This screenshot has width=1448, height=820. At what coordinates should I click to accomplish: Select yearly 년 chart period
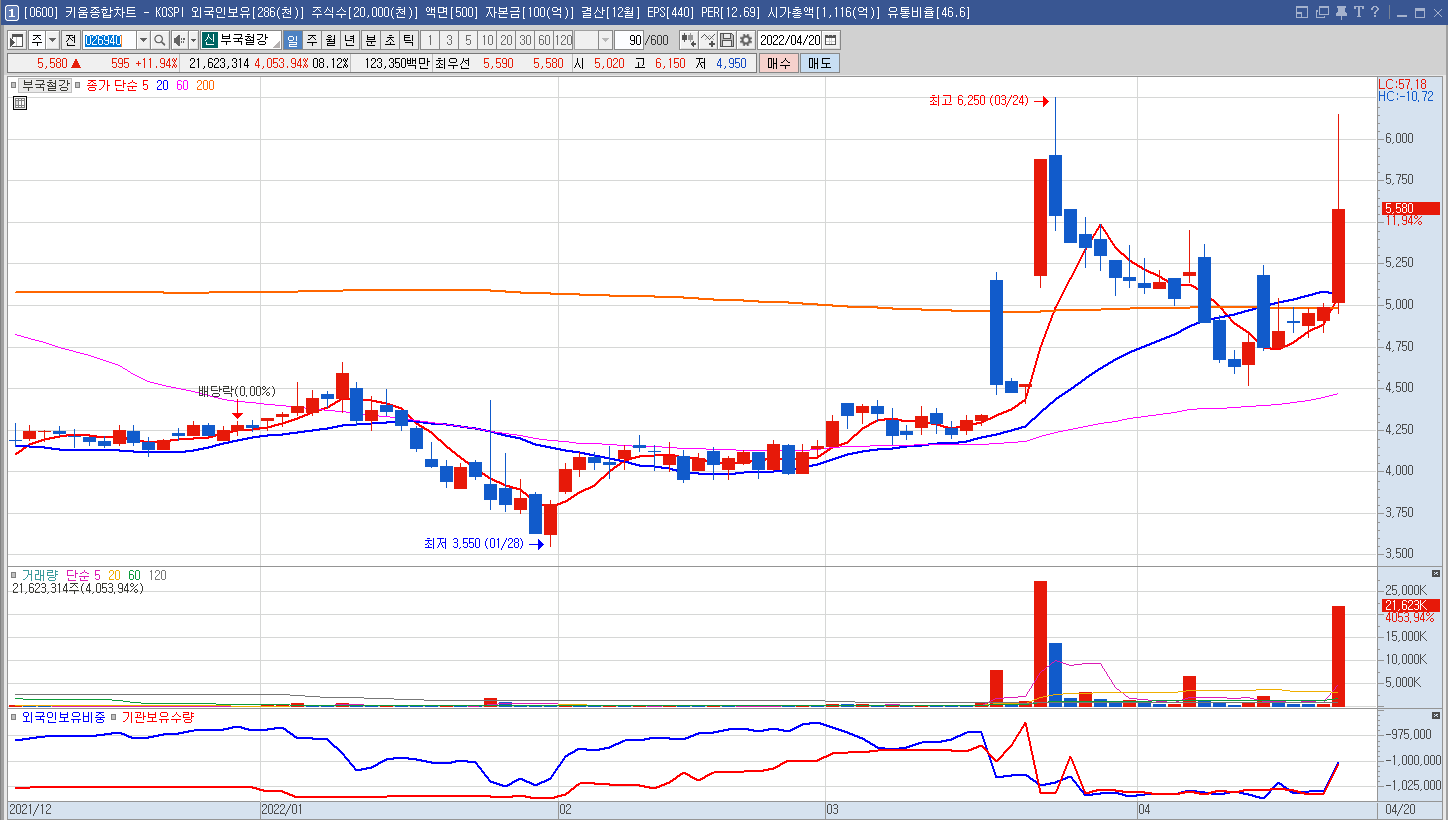[x=349, y=40]
